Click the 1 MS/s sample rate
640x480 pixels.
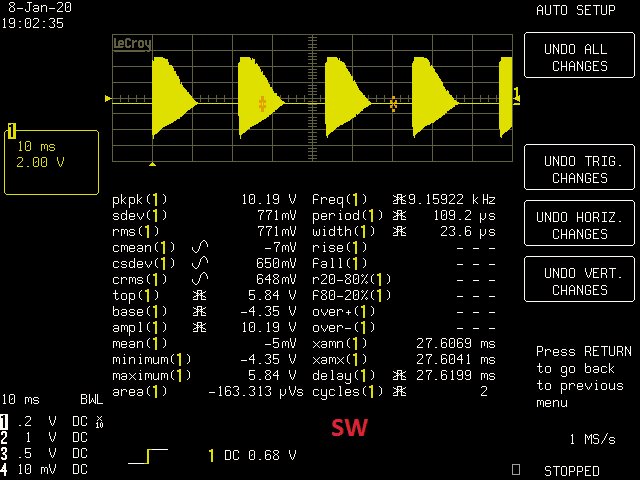pyautogui.click(x=592, y=439)
